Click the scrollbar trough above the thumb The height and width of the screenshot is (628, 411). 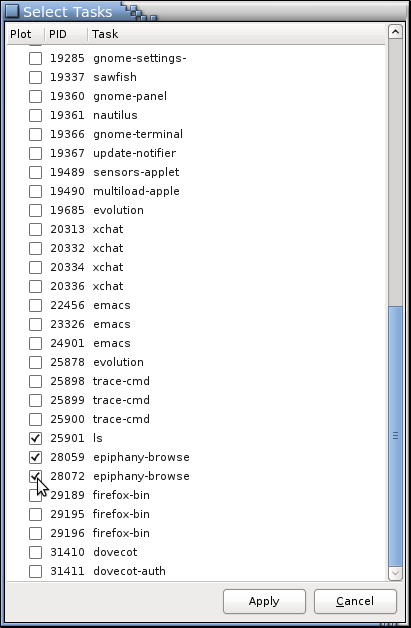point(395,172)
